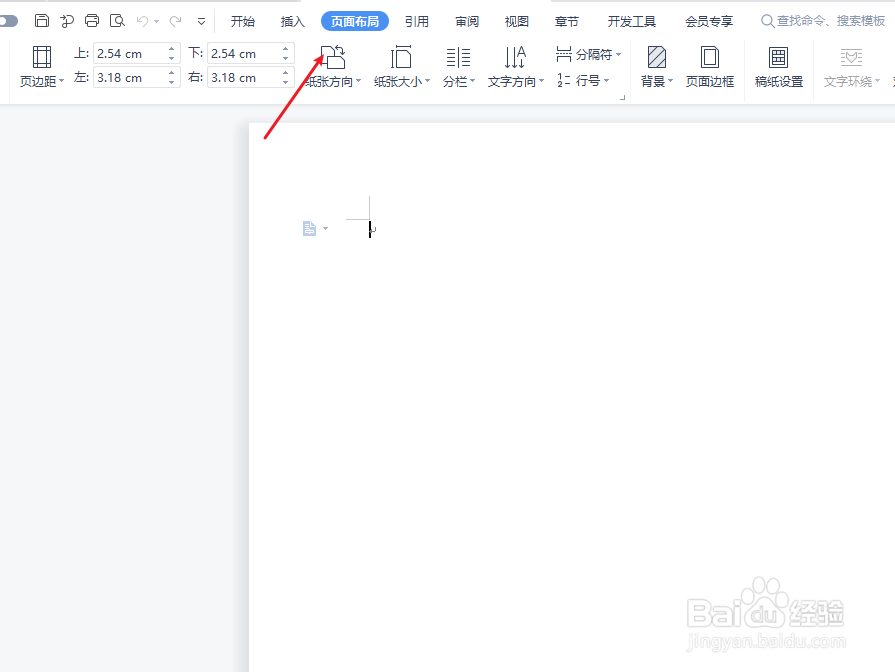Toggle the switch at top-left corner
Image resolution: width=895 pixels, height=672 pixels.
[8, 21]
